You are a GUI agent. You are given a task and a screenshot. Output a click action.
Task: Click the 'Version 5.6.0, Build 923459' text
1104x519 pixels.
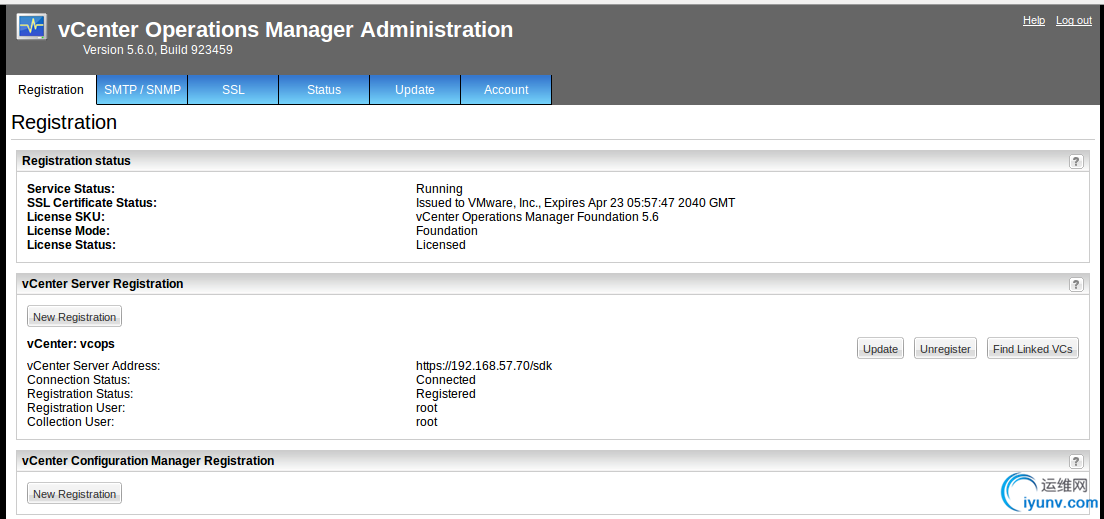pos(158,50)
